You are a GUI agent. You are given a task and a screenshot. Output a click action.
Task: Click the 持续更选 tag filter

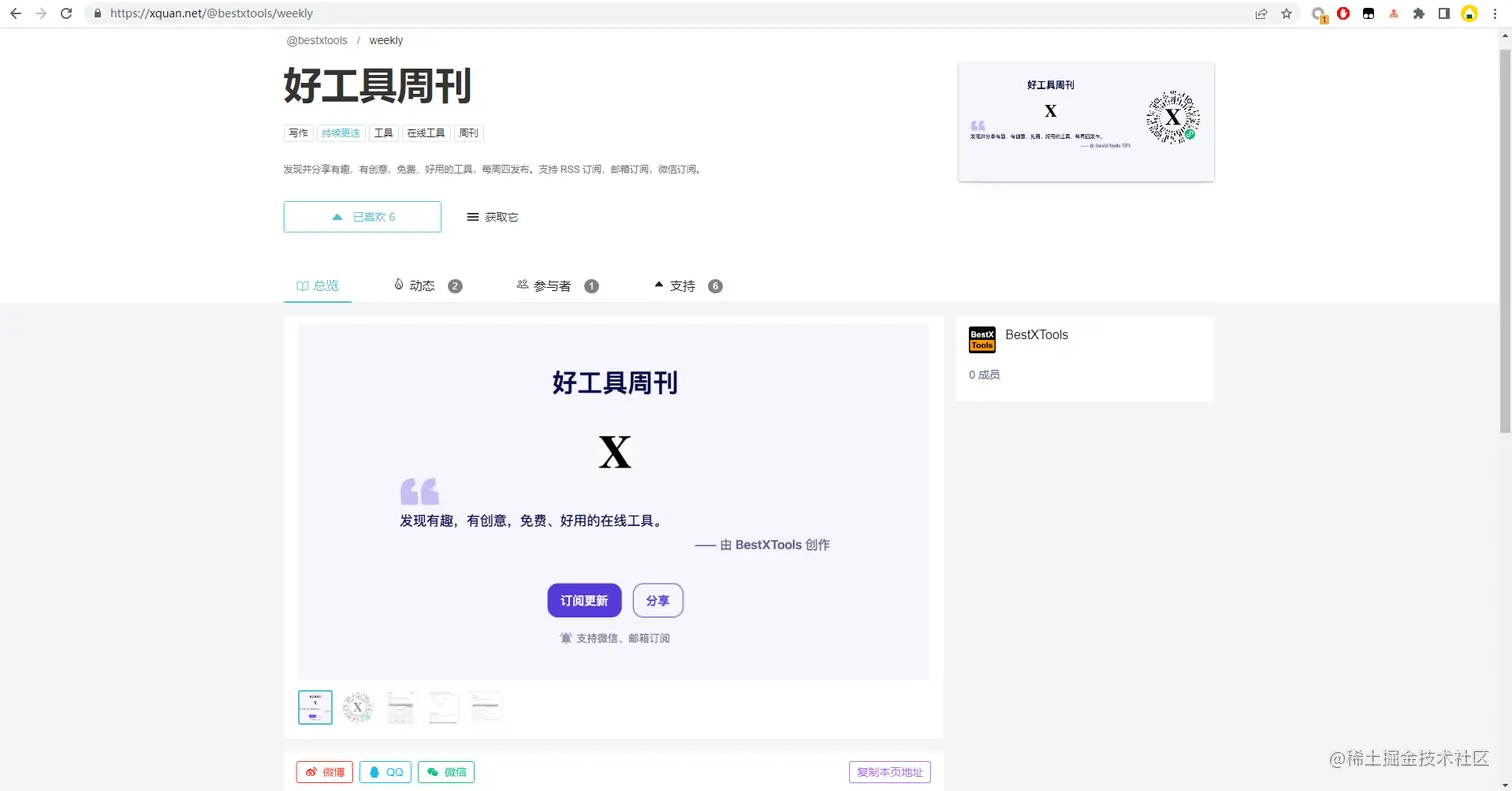tap(340, 132)
